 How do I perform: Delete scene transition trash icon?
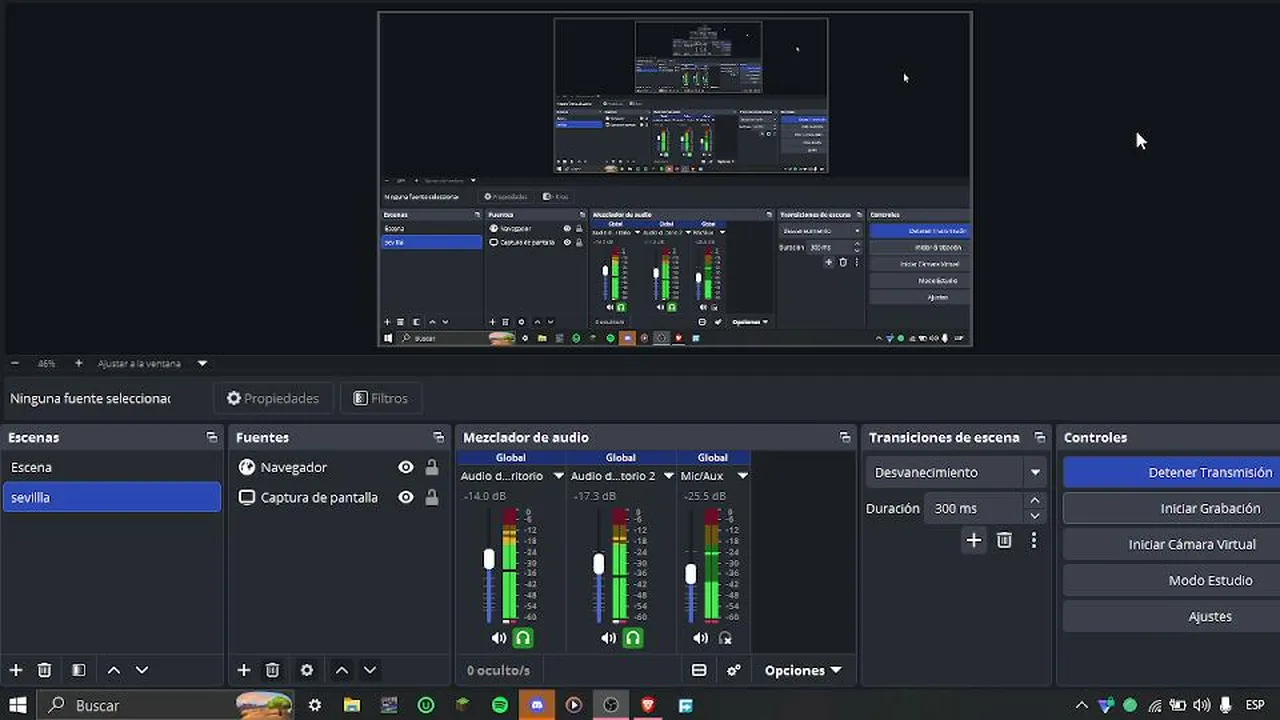click(x=1005, y=540)
